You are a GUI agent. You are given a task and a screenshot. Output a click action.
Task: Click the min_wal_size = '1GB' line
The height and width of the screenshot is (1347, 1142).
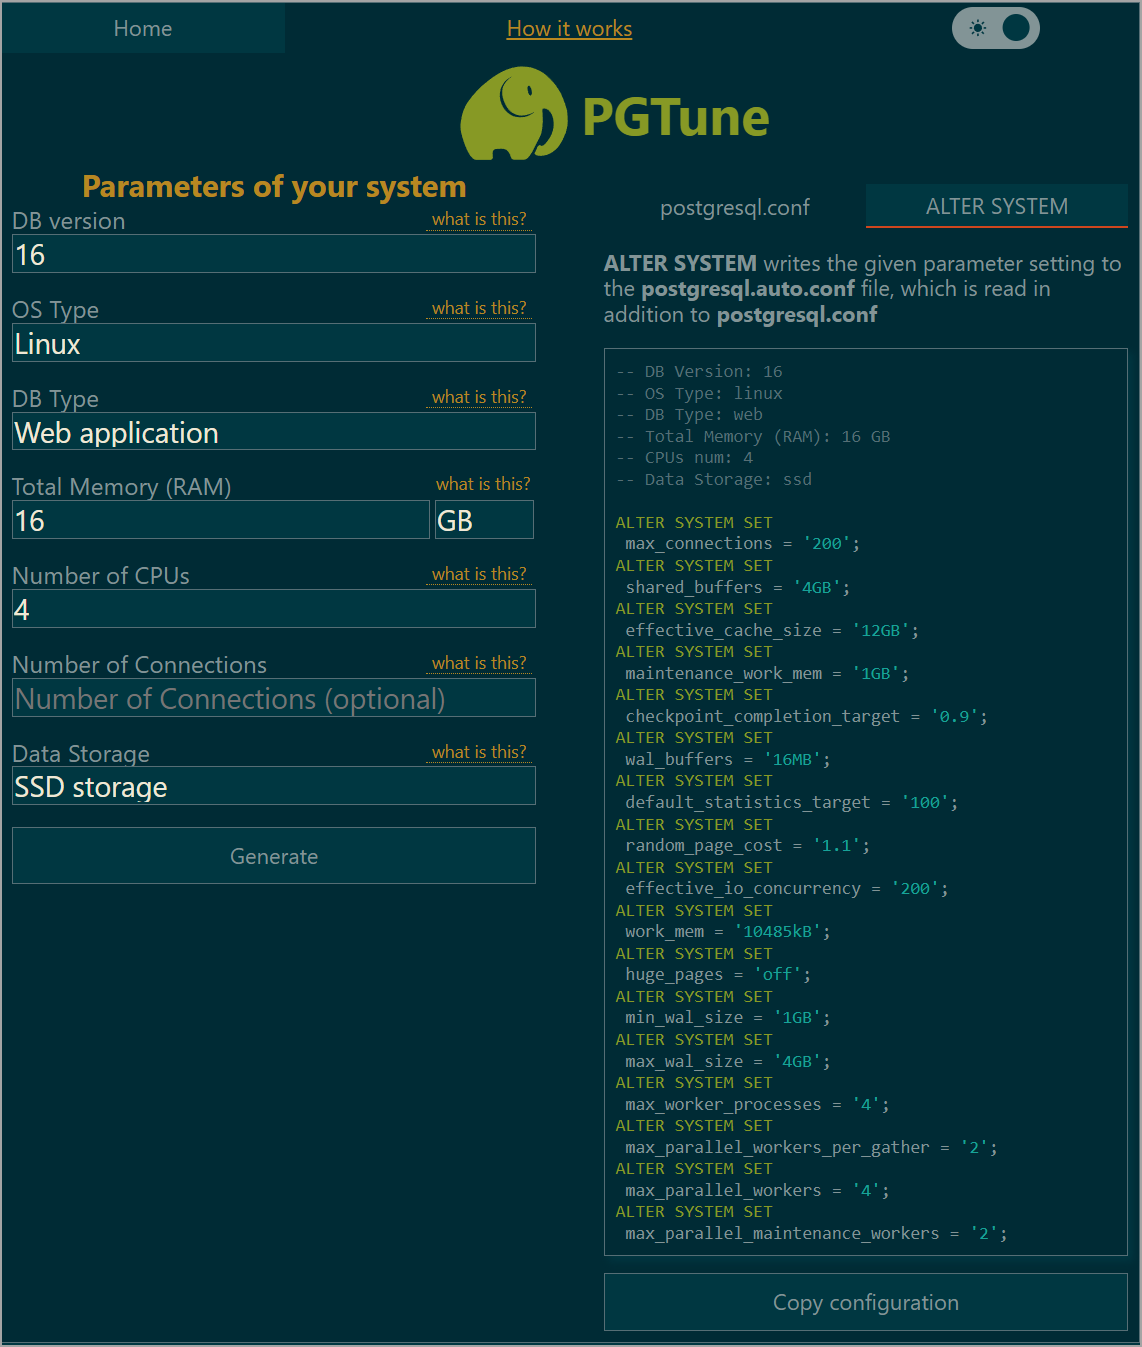(728, 1017)
